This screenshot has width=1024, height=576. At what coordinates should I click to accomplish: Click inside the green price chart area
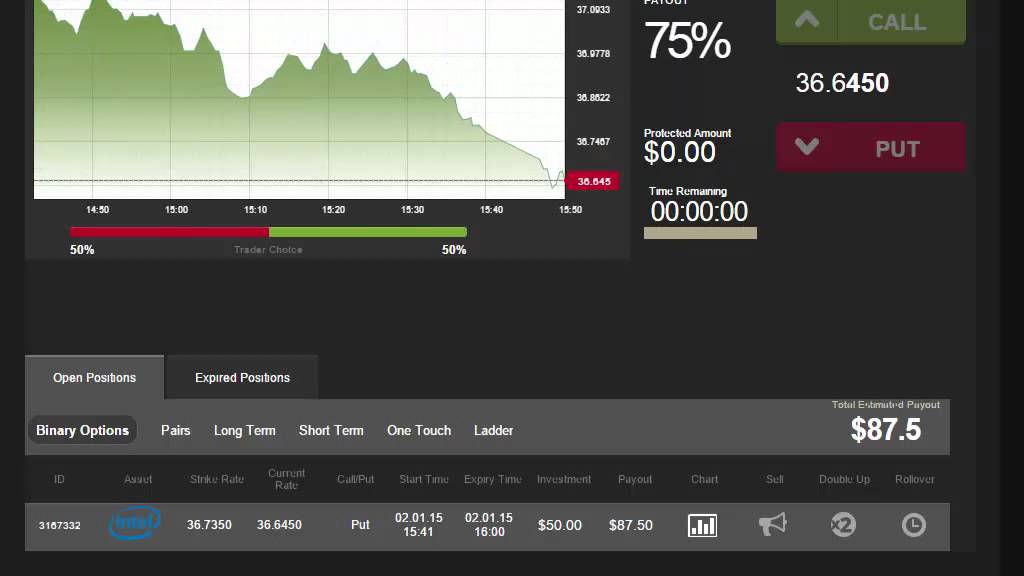coord(299,99)
